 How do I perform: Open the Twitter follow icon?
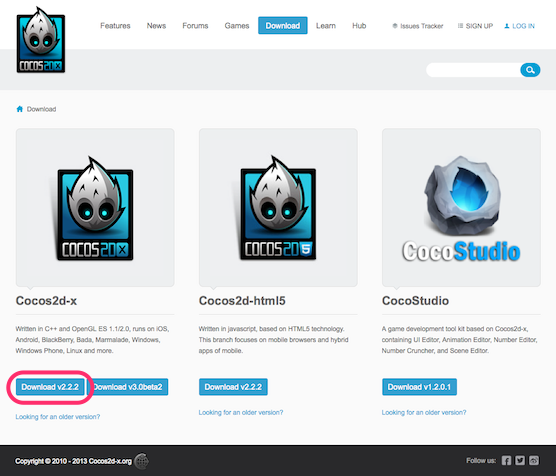520,460
